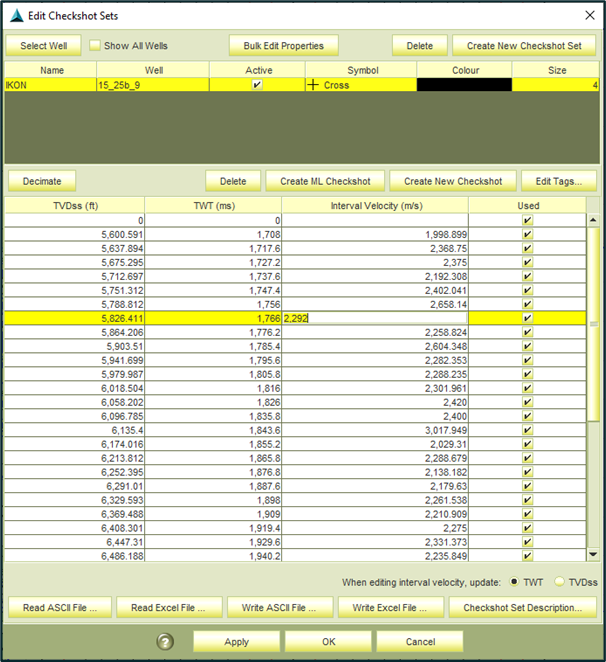Enable the Show All Wells checkbox
This screenshot has height=662, width=606.
pos(95,46)
